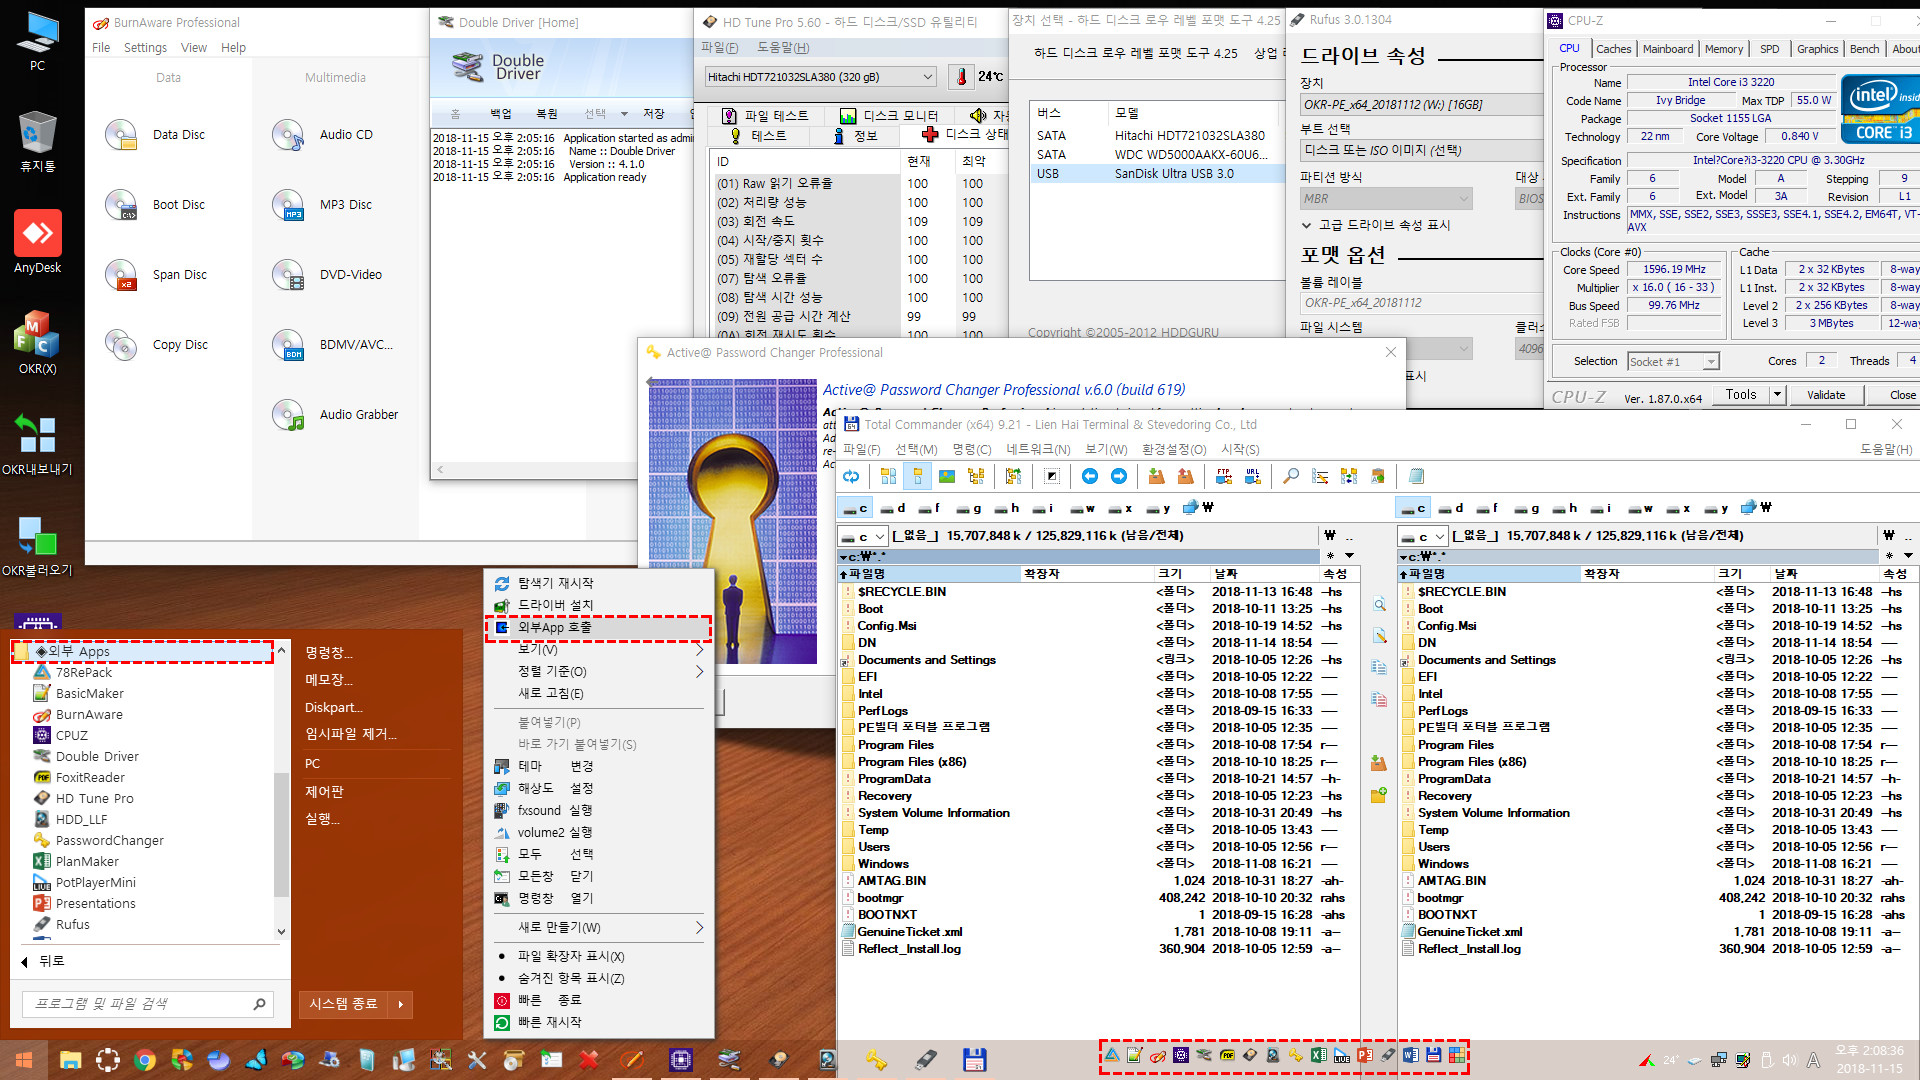Open Copy Disc in BurnAware
Image resolution: width=1920 pixels, height=1080 pixels.
[x=157, y=345]
